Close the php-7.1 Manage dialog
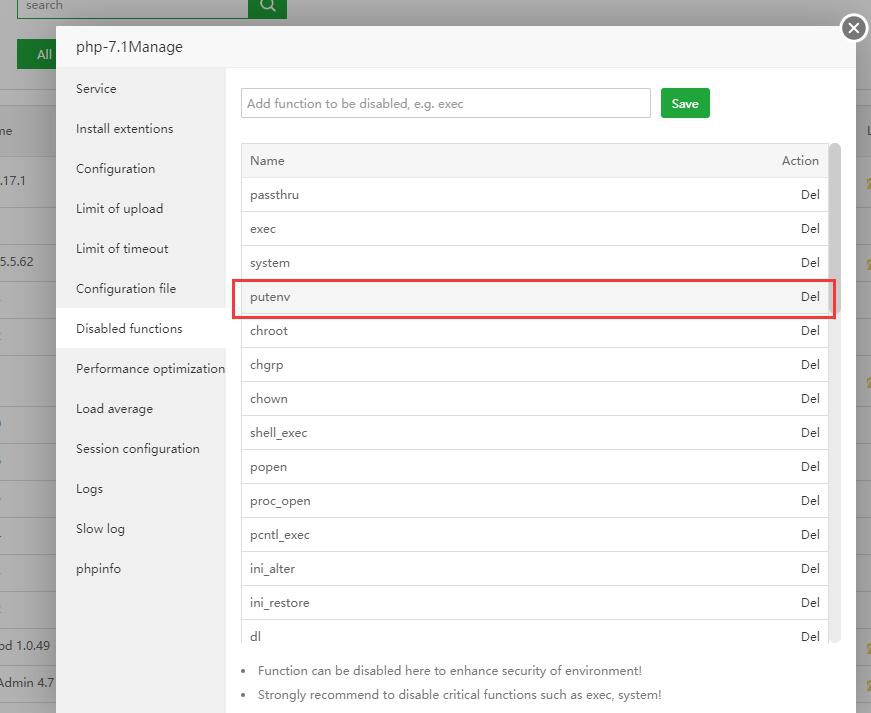The image size is (871, 713). (x=853, y=28)
